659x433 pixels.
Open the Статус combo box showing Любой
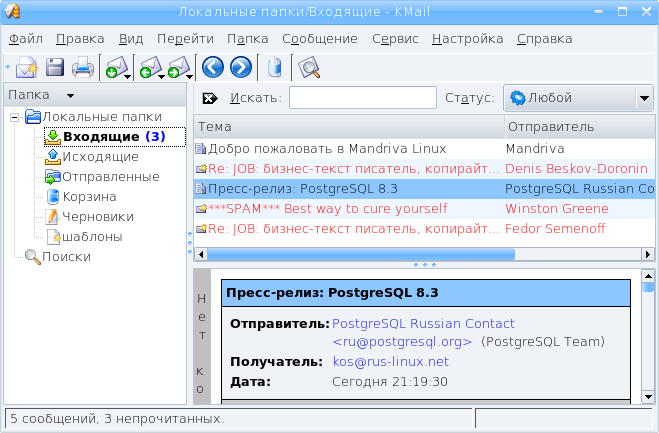[578, 98]
